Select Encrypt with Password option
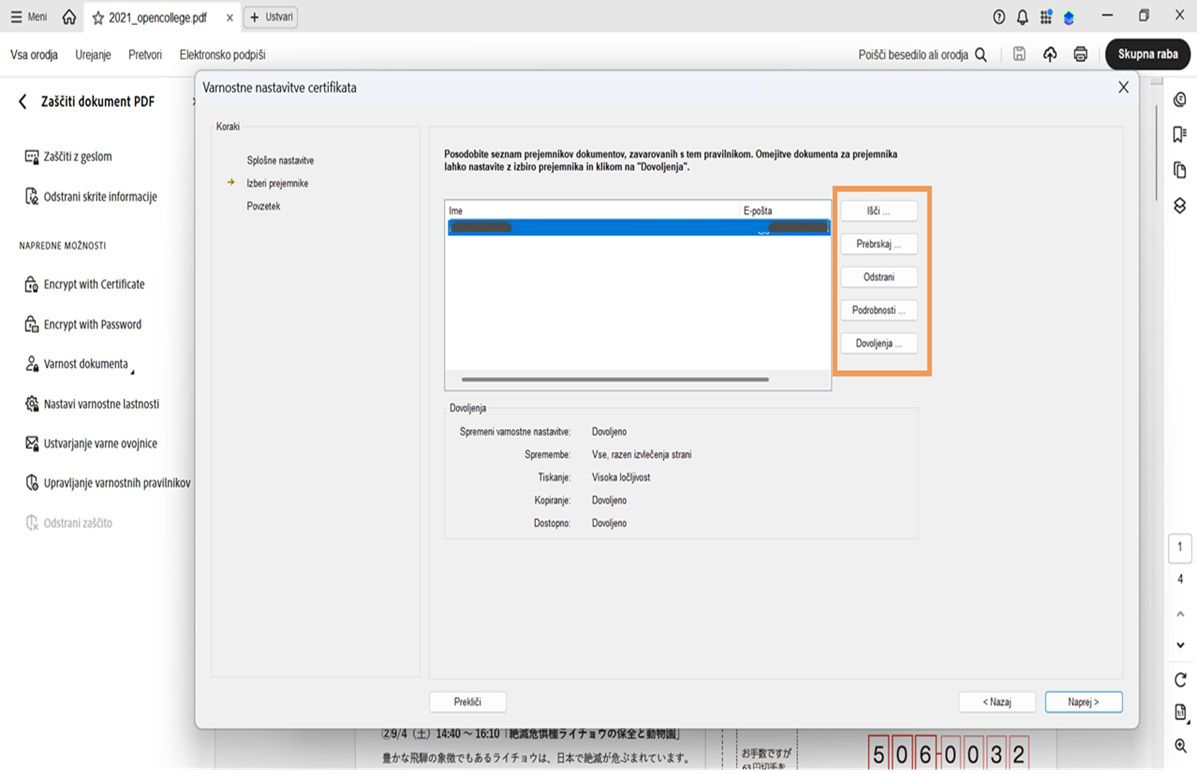This screenshot has height=773, width=1197. click(x=83, y=324)
